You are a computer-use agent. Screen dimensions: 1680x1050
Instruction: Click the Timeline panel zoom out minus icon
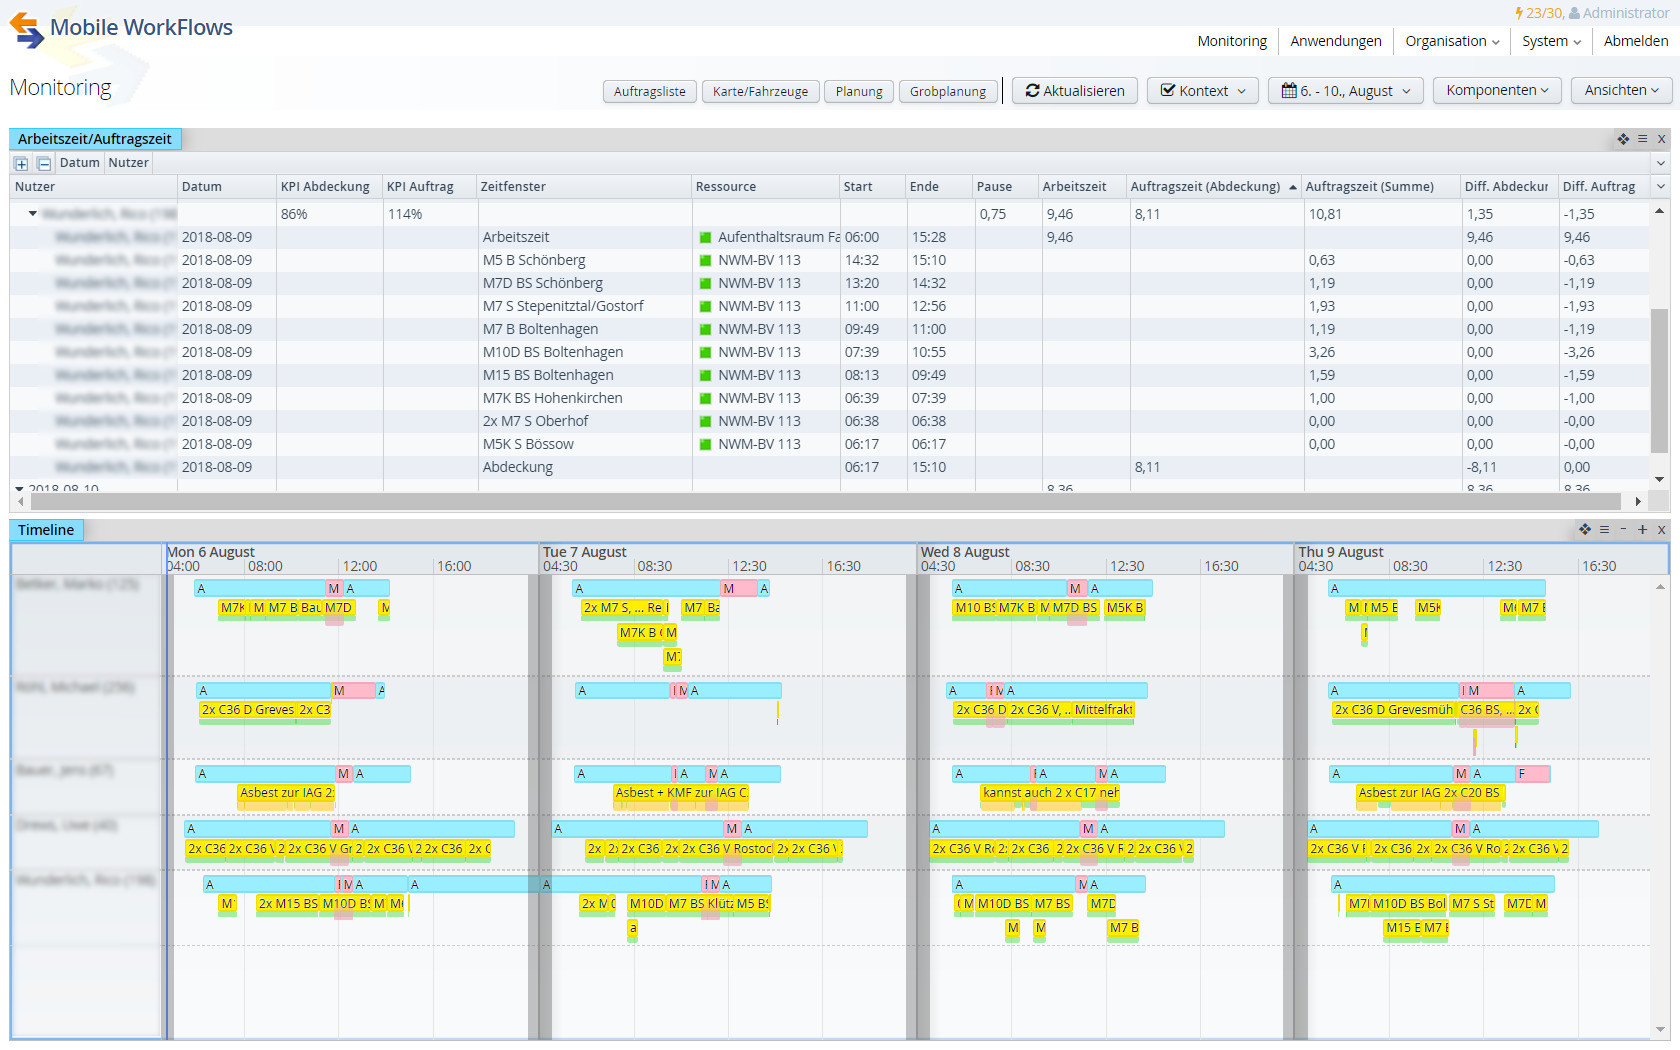(1623, 530)
